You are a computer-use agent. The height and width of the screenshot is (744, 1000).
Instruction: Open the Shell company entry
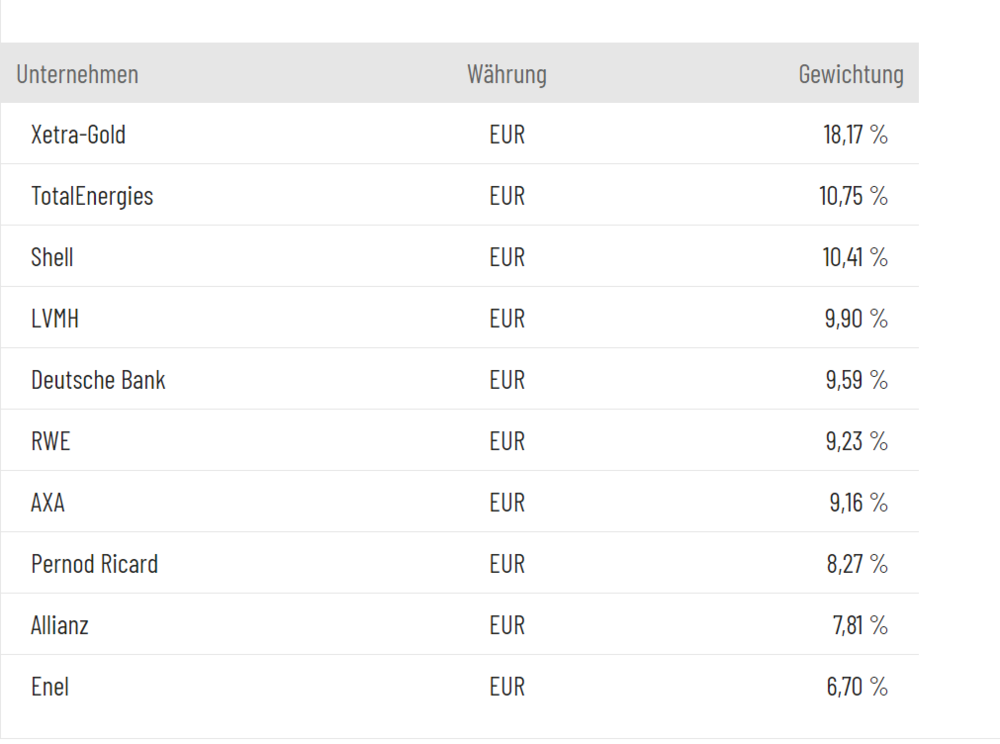(x=52, y=257)
